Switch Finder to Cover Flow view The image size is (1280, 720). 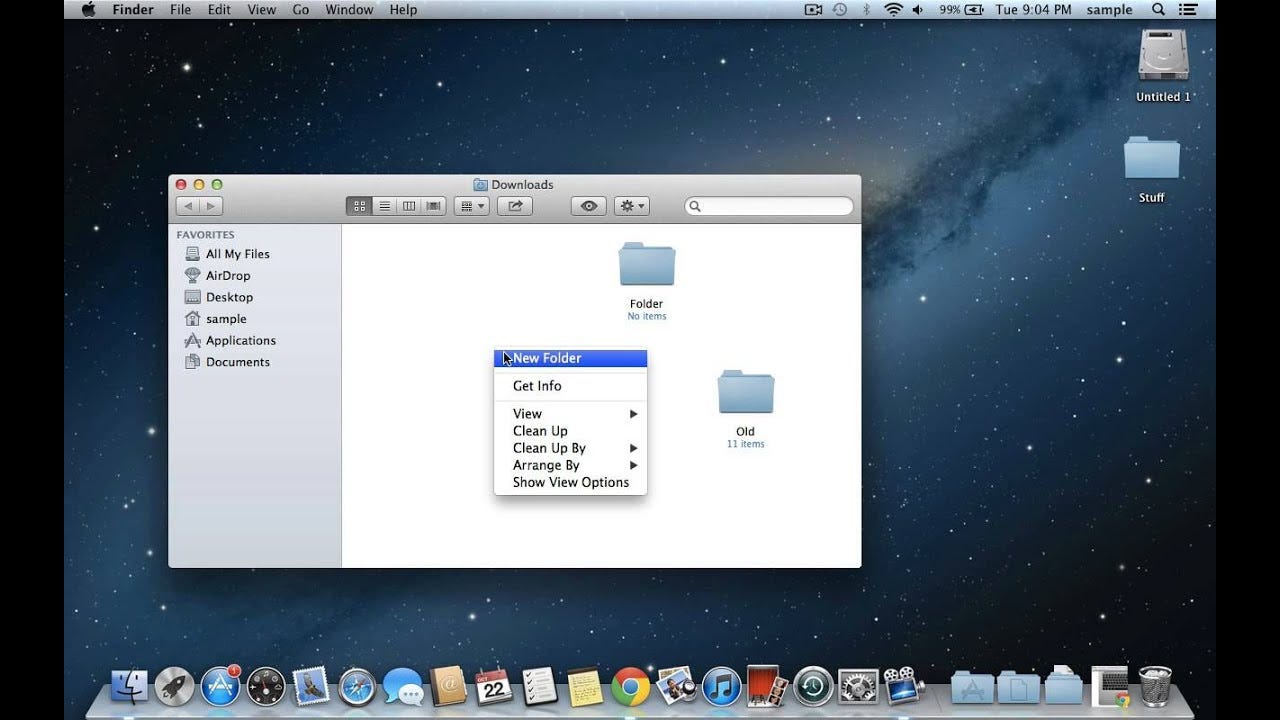pyautogui.click(x=433, y=206)
